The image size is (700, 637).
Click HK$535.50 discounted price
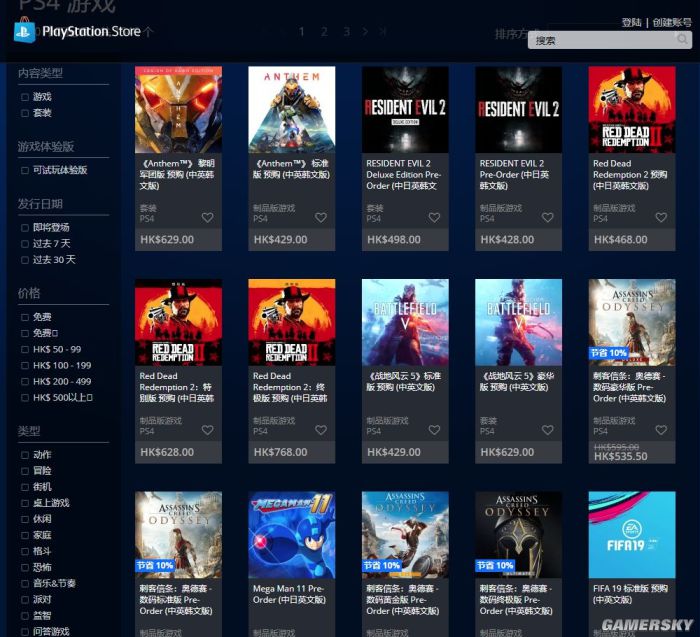coord(621,456)
